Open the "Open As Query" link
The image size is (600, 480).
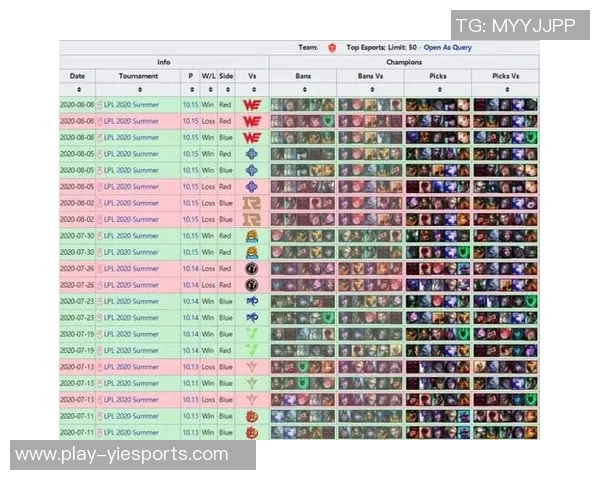click(447, 47)
